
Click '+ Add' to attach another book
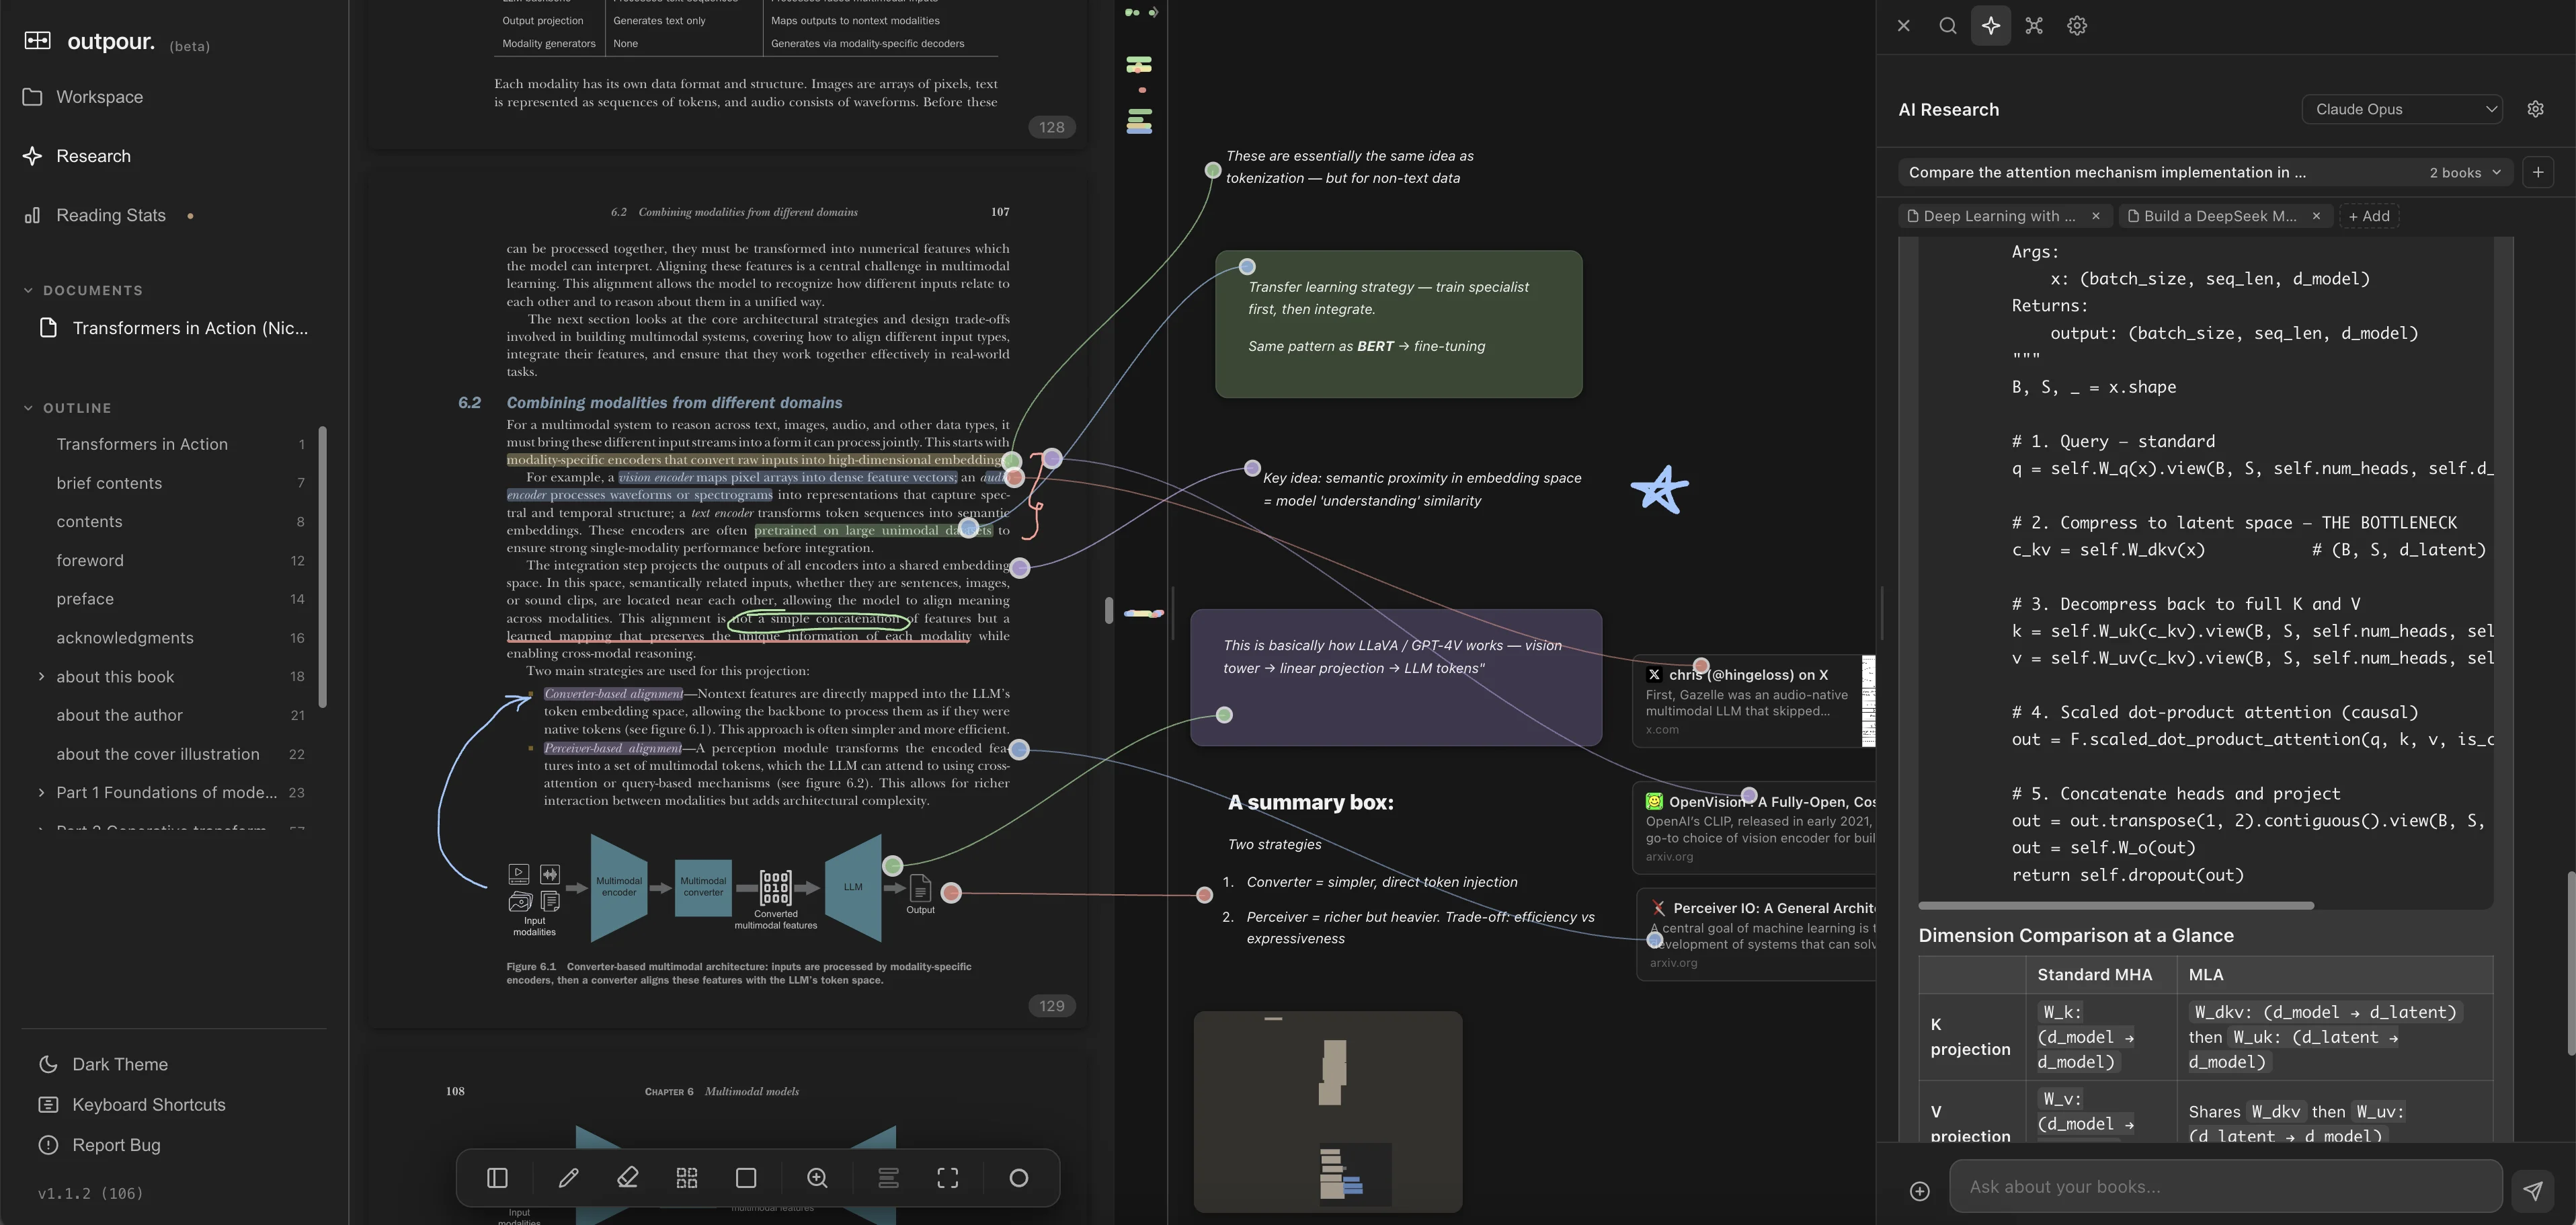click(x=2369, y=216)
